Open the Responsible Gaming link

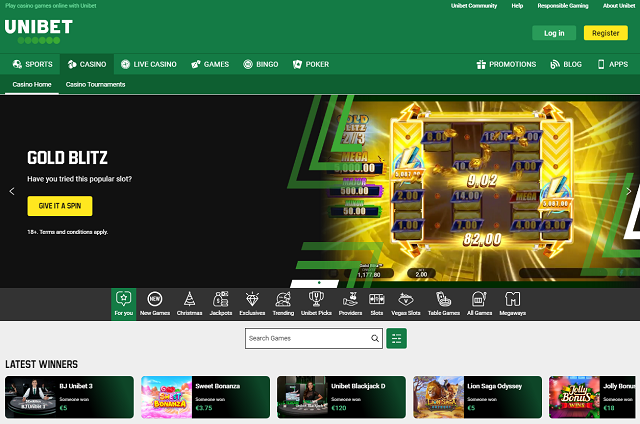(x=563, y=6)
